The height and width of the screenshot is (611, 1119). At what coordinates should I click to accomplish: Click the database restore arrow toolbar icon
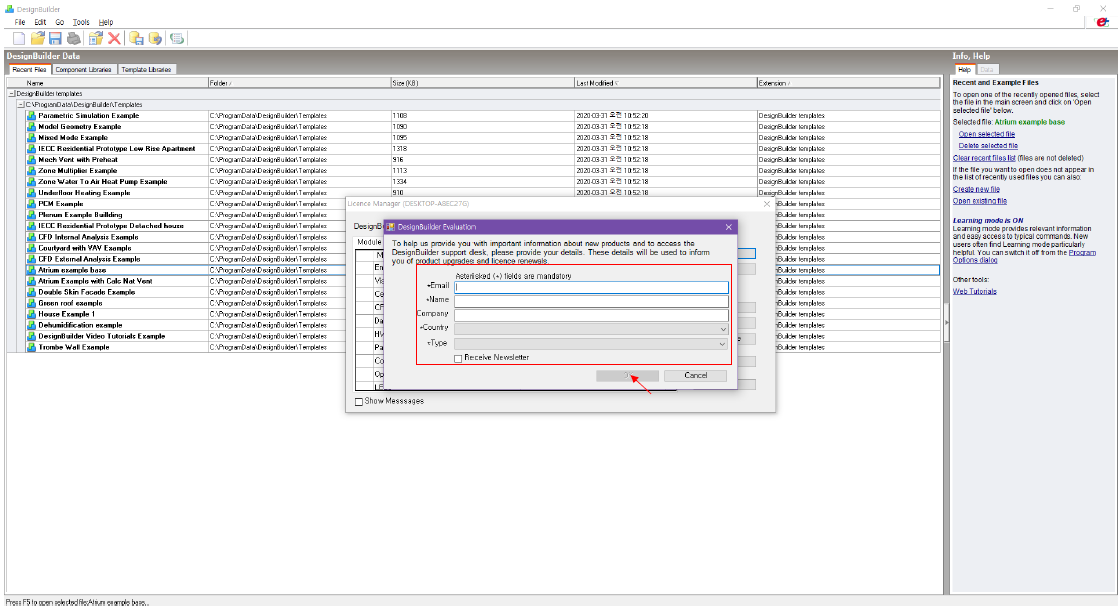pos(155,39)
